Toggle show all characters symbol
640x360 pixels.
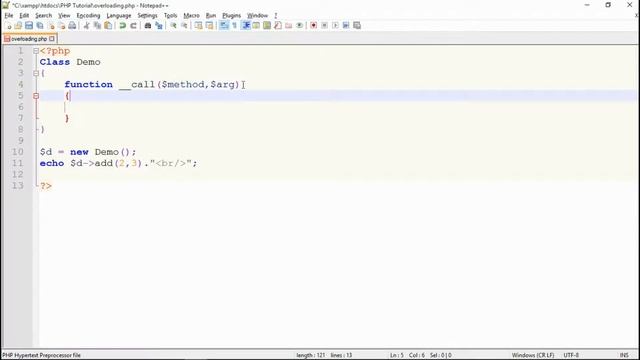coord(235,25)
